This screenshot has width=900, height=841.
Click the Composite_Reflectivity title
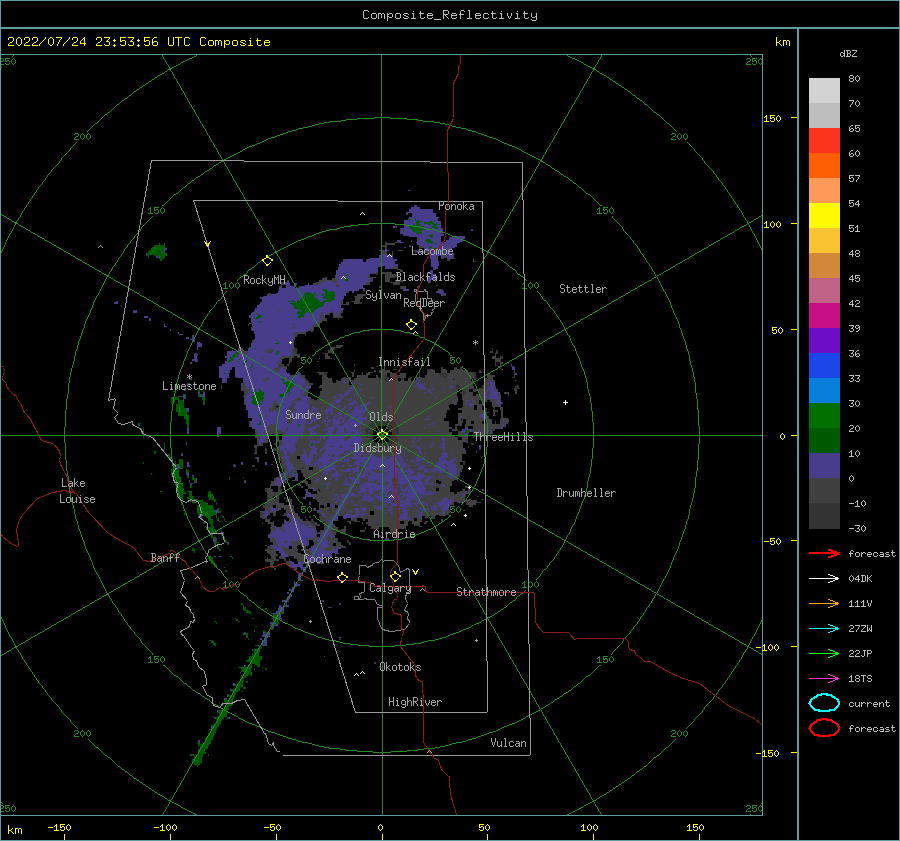[x=450, y=15]
